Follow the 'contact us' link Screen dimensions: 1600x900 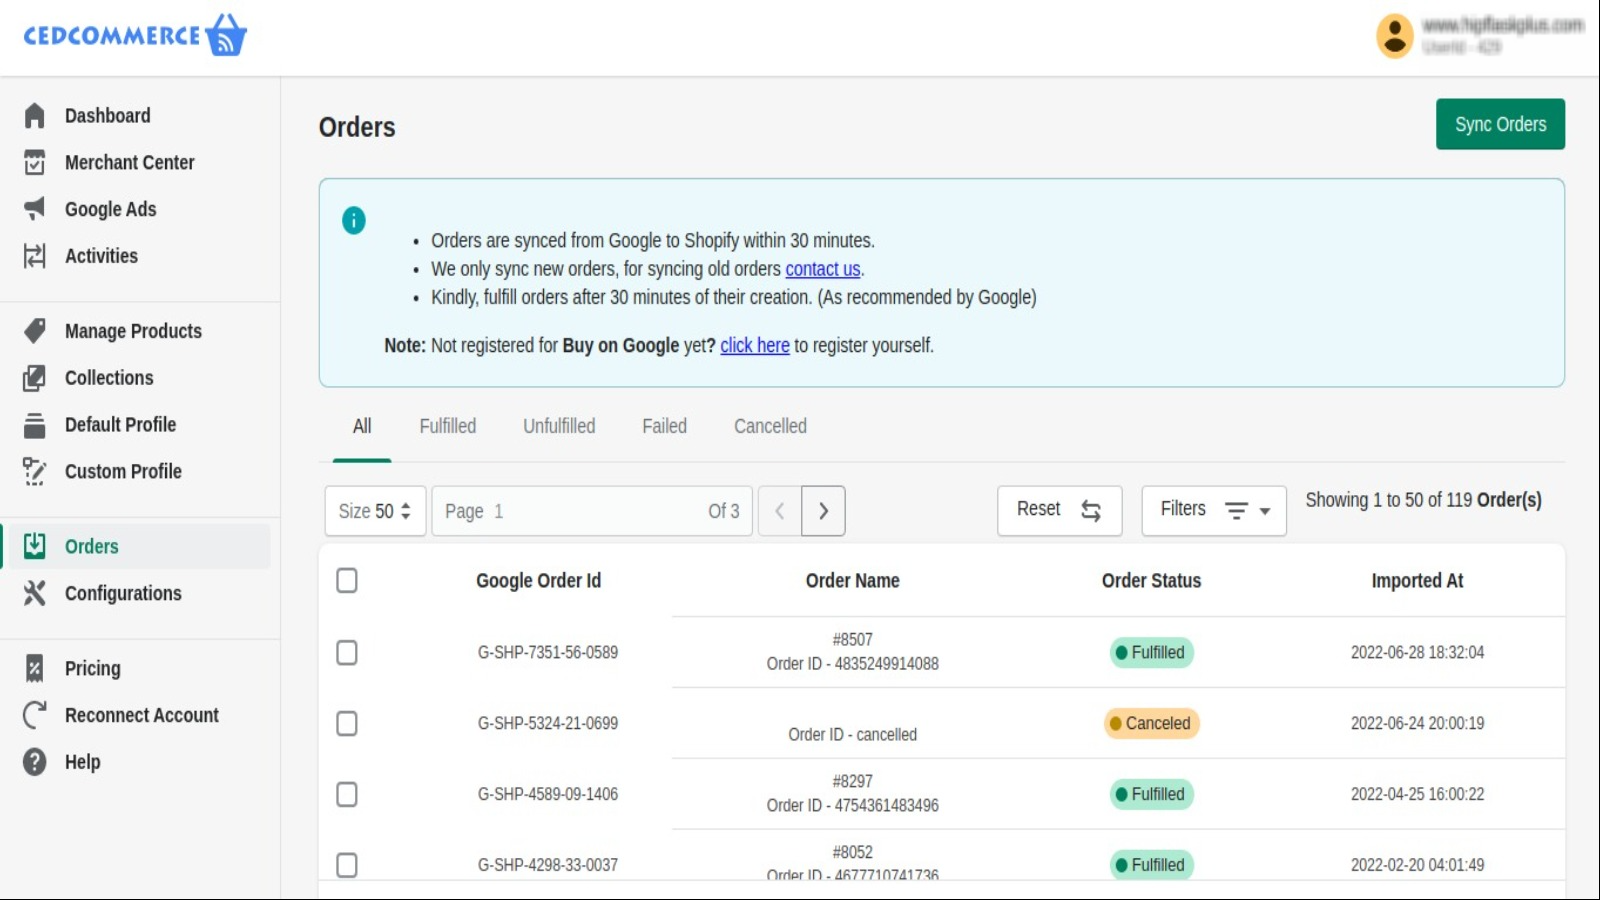pos(822,269)
